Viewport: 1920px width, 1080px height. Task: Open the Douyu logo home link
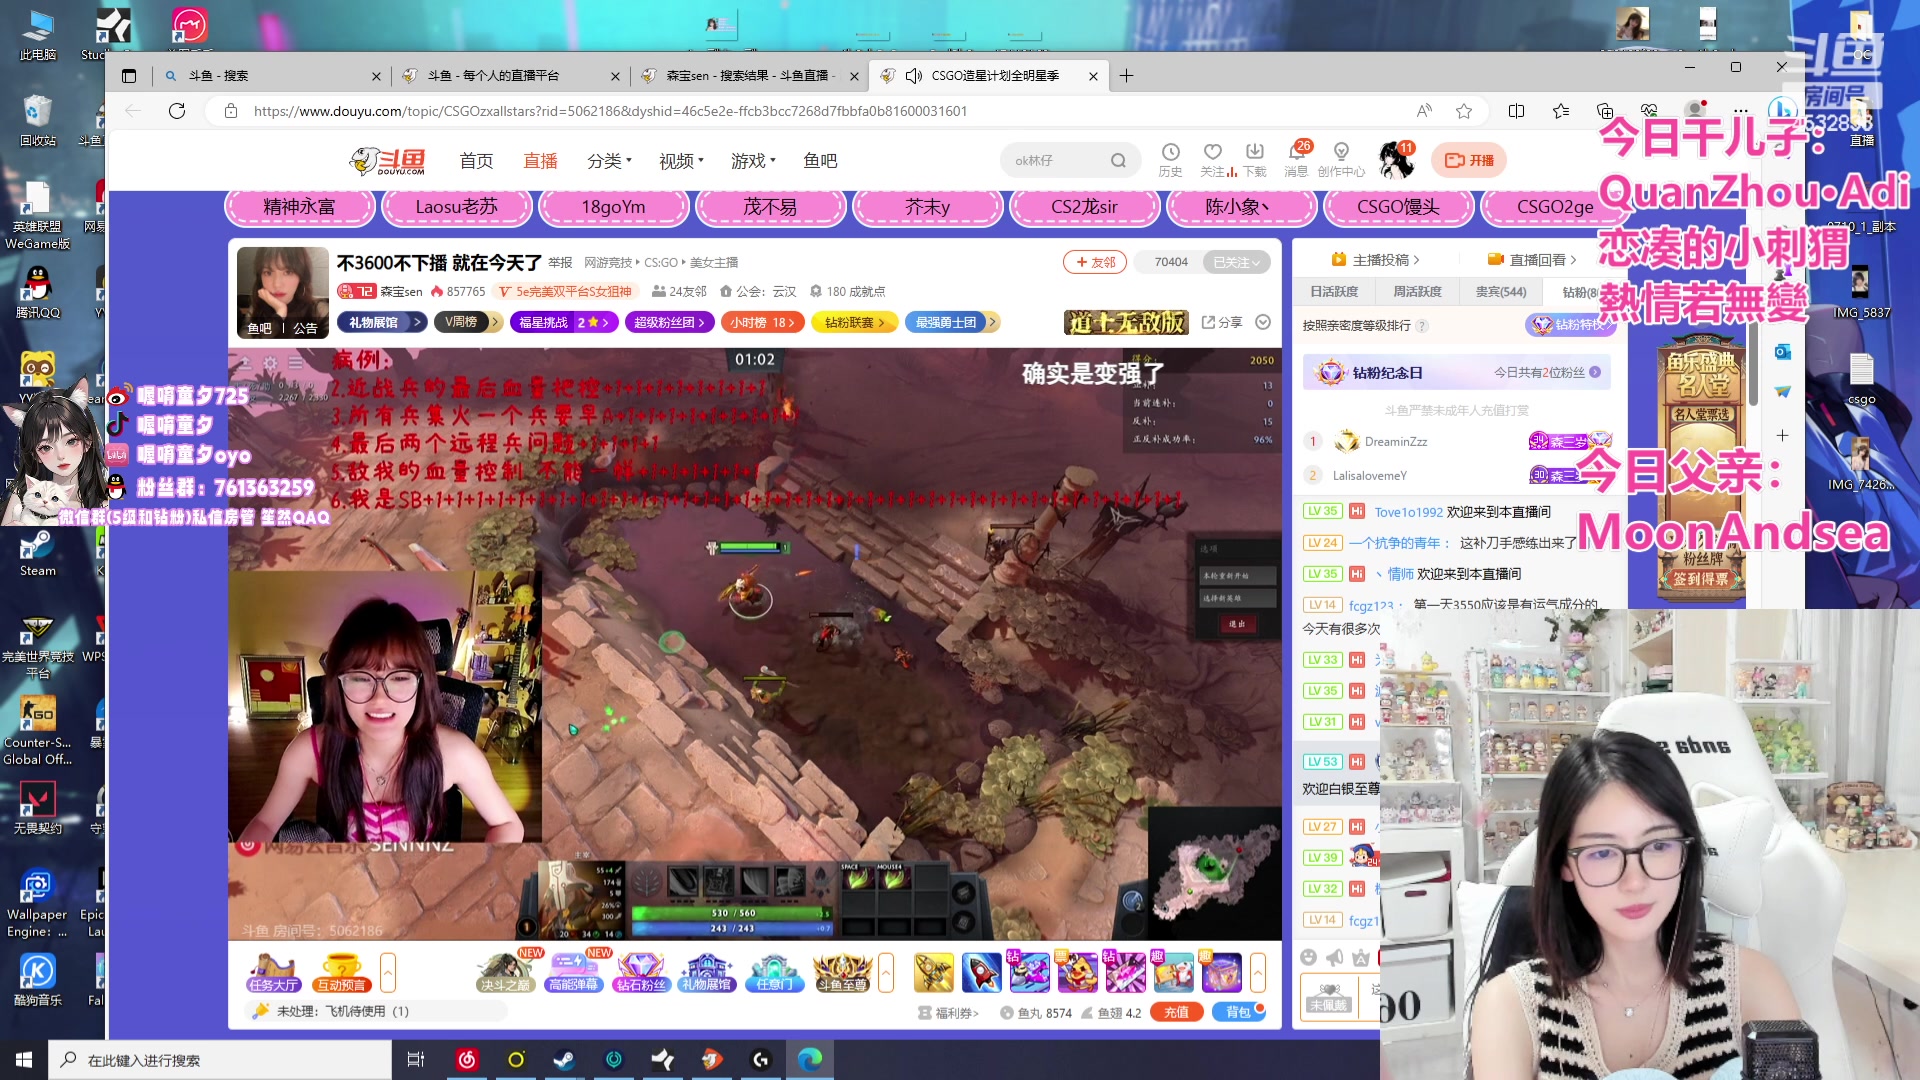point(388,160)
